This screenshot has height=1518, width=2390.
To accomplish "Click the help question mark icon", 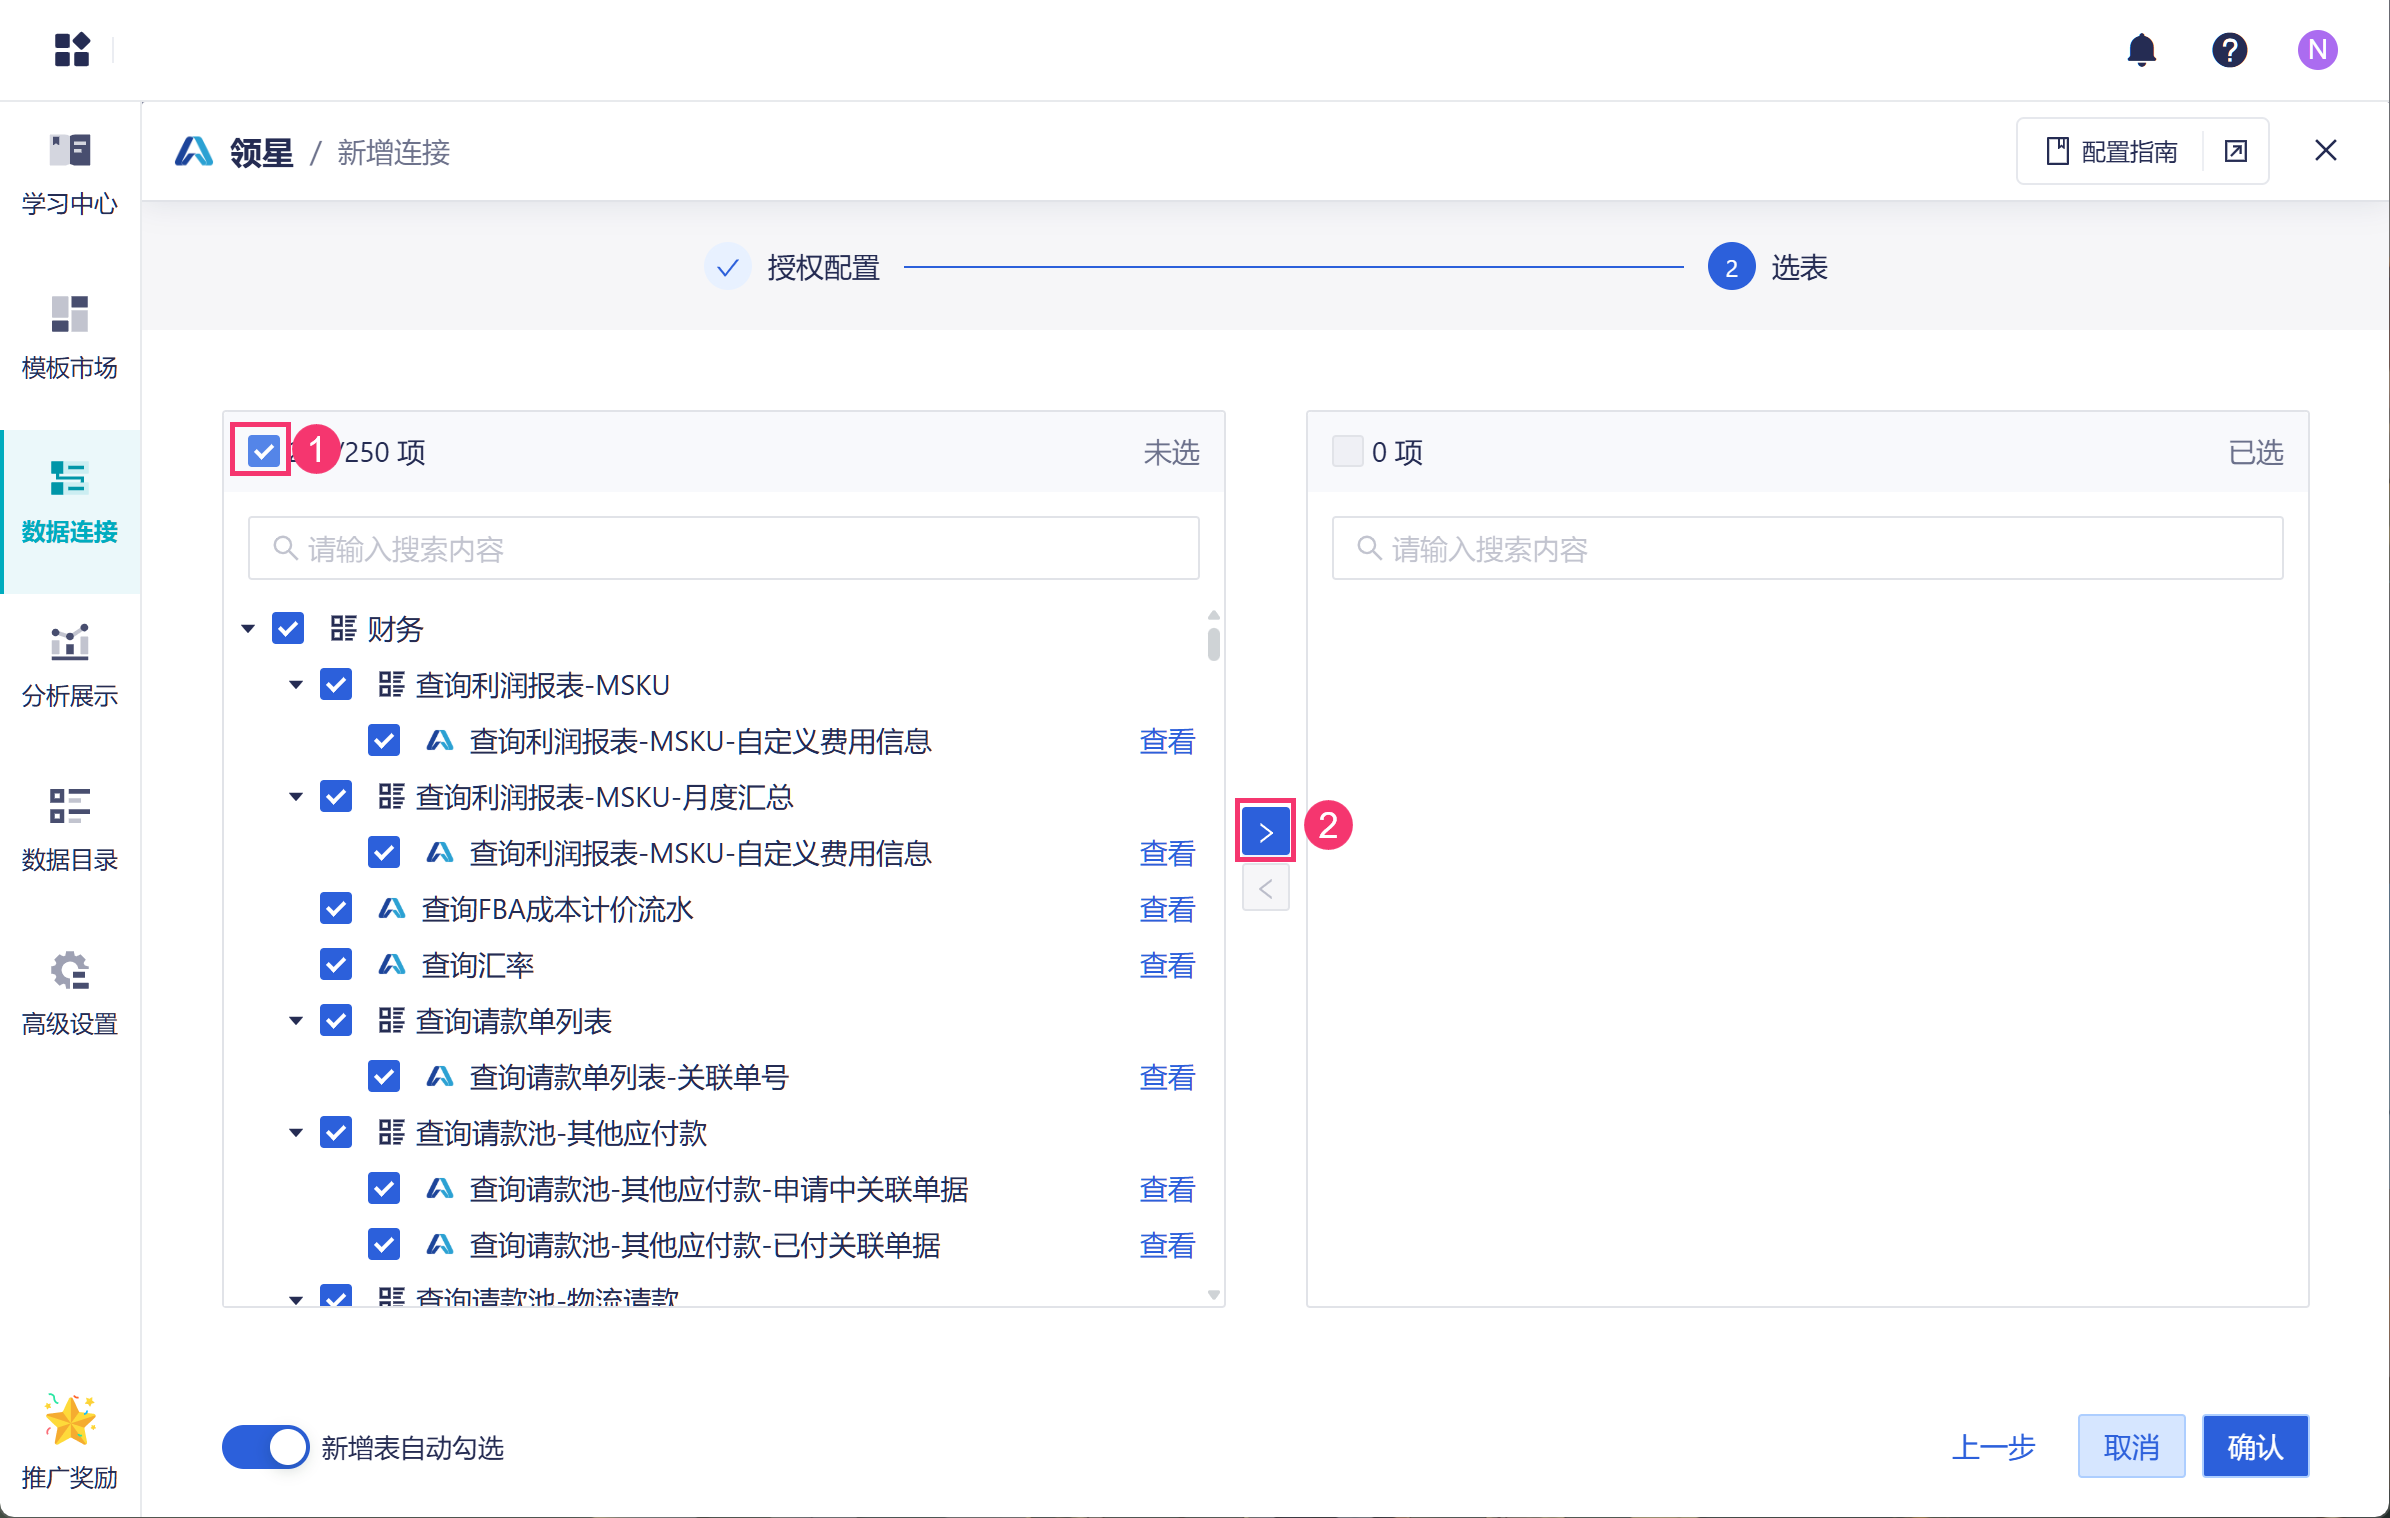I will (x=2229, y=50).
